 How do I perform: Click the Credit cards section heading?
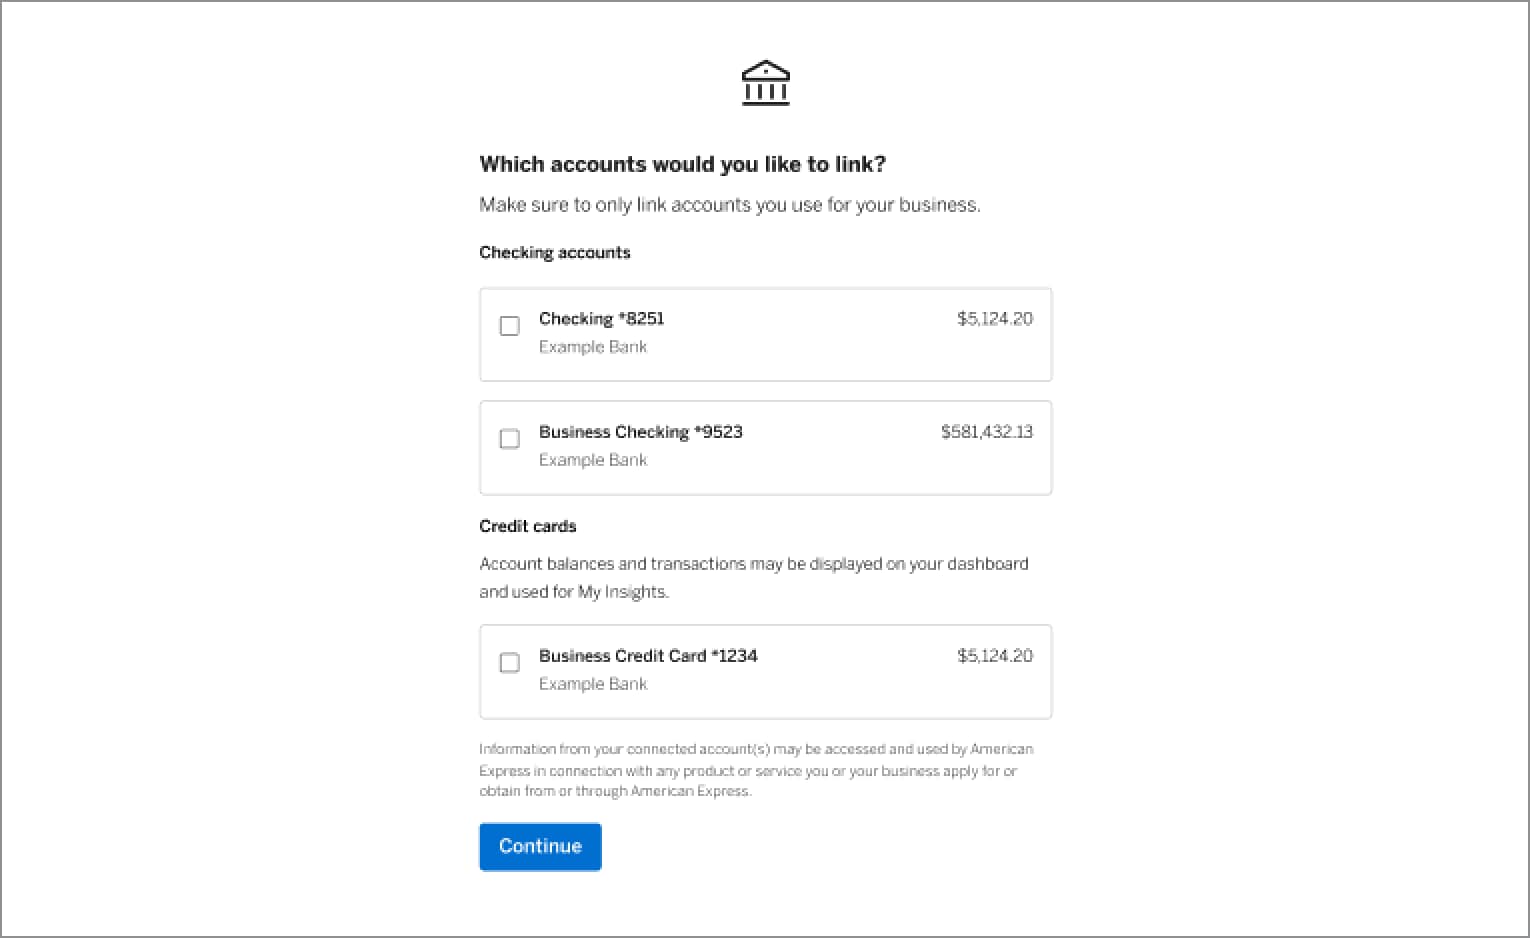(528, 526)
